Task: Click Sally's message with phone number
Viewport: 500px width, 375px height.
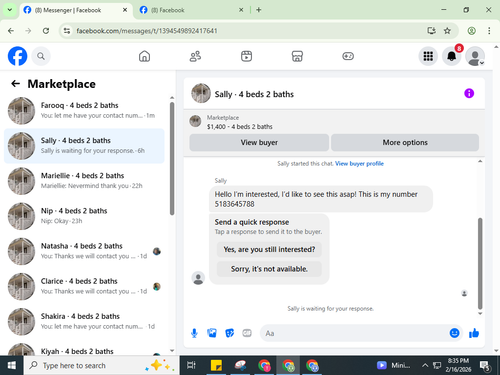Action: 321,199
